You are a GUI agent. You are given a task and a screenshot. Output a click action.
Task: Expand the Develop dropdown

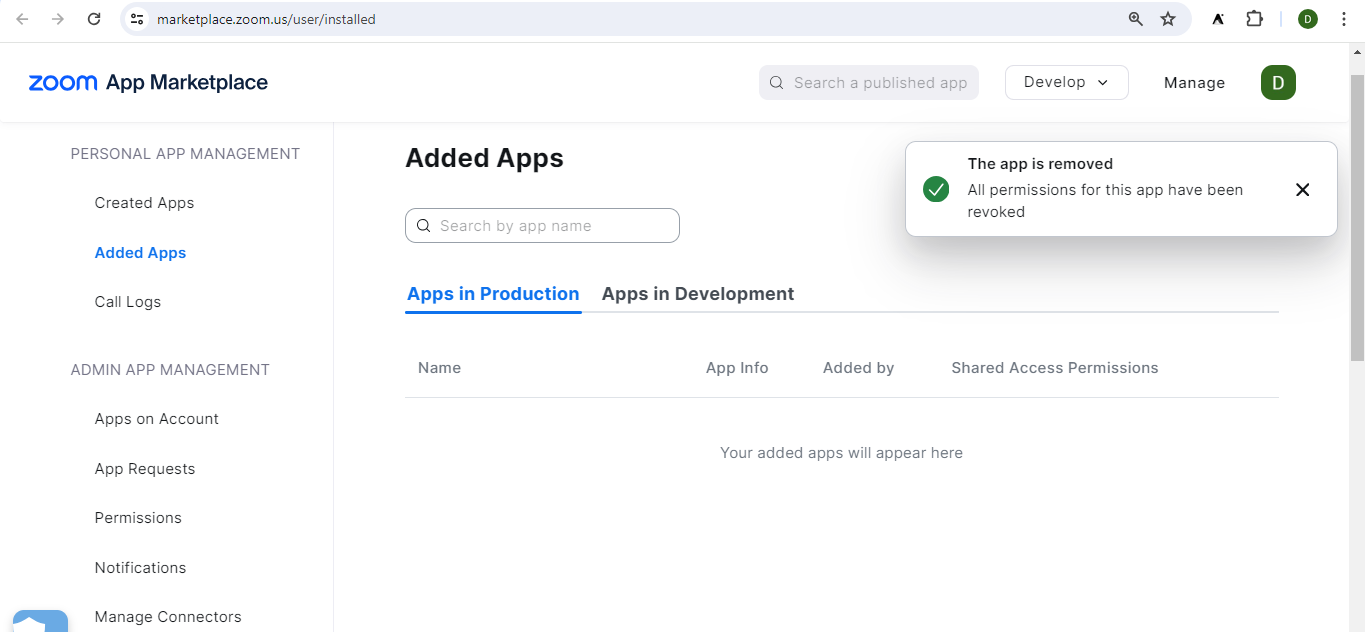click(x=1066, y=83)
